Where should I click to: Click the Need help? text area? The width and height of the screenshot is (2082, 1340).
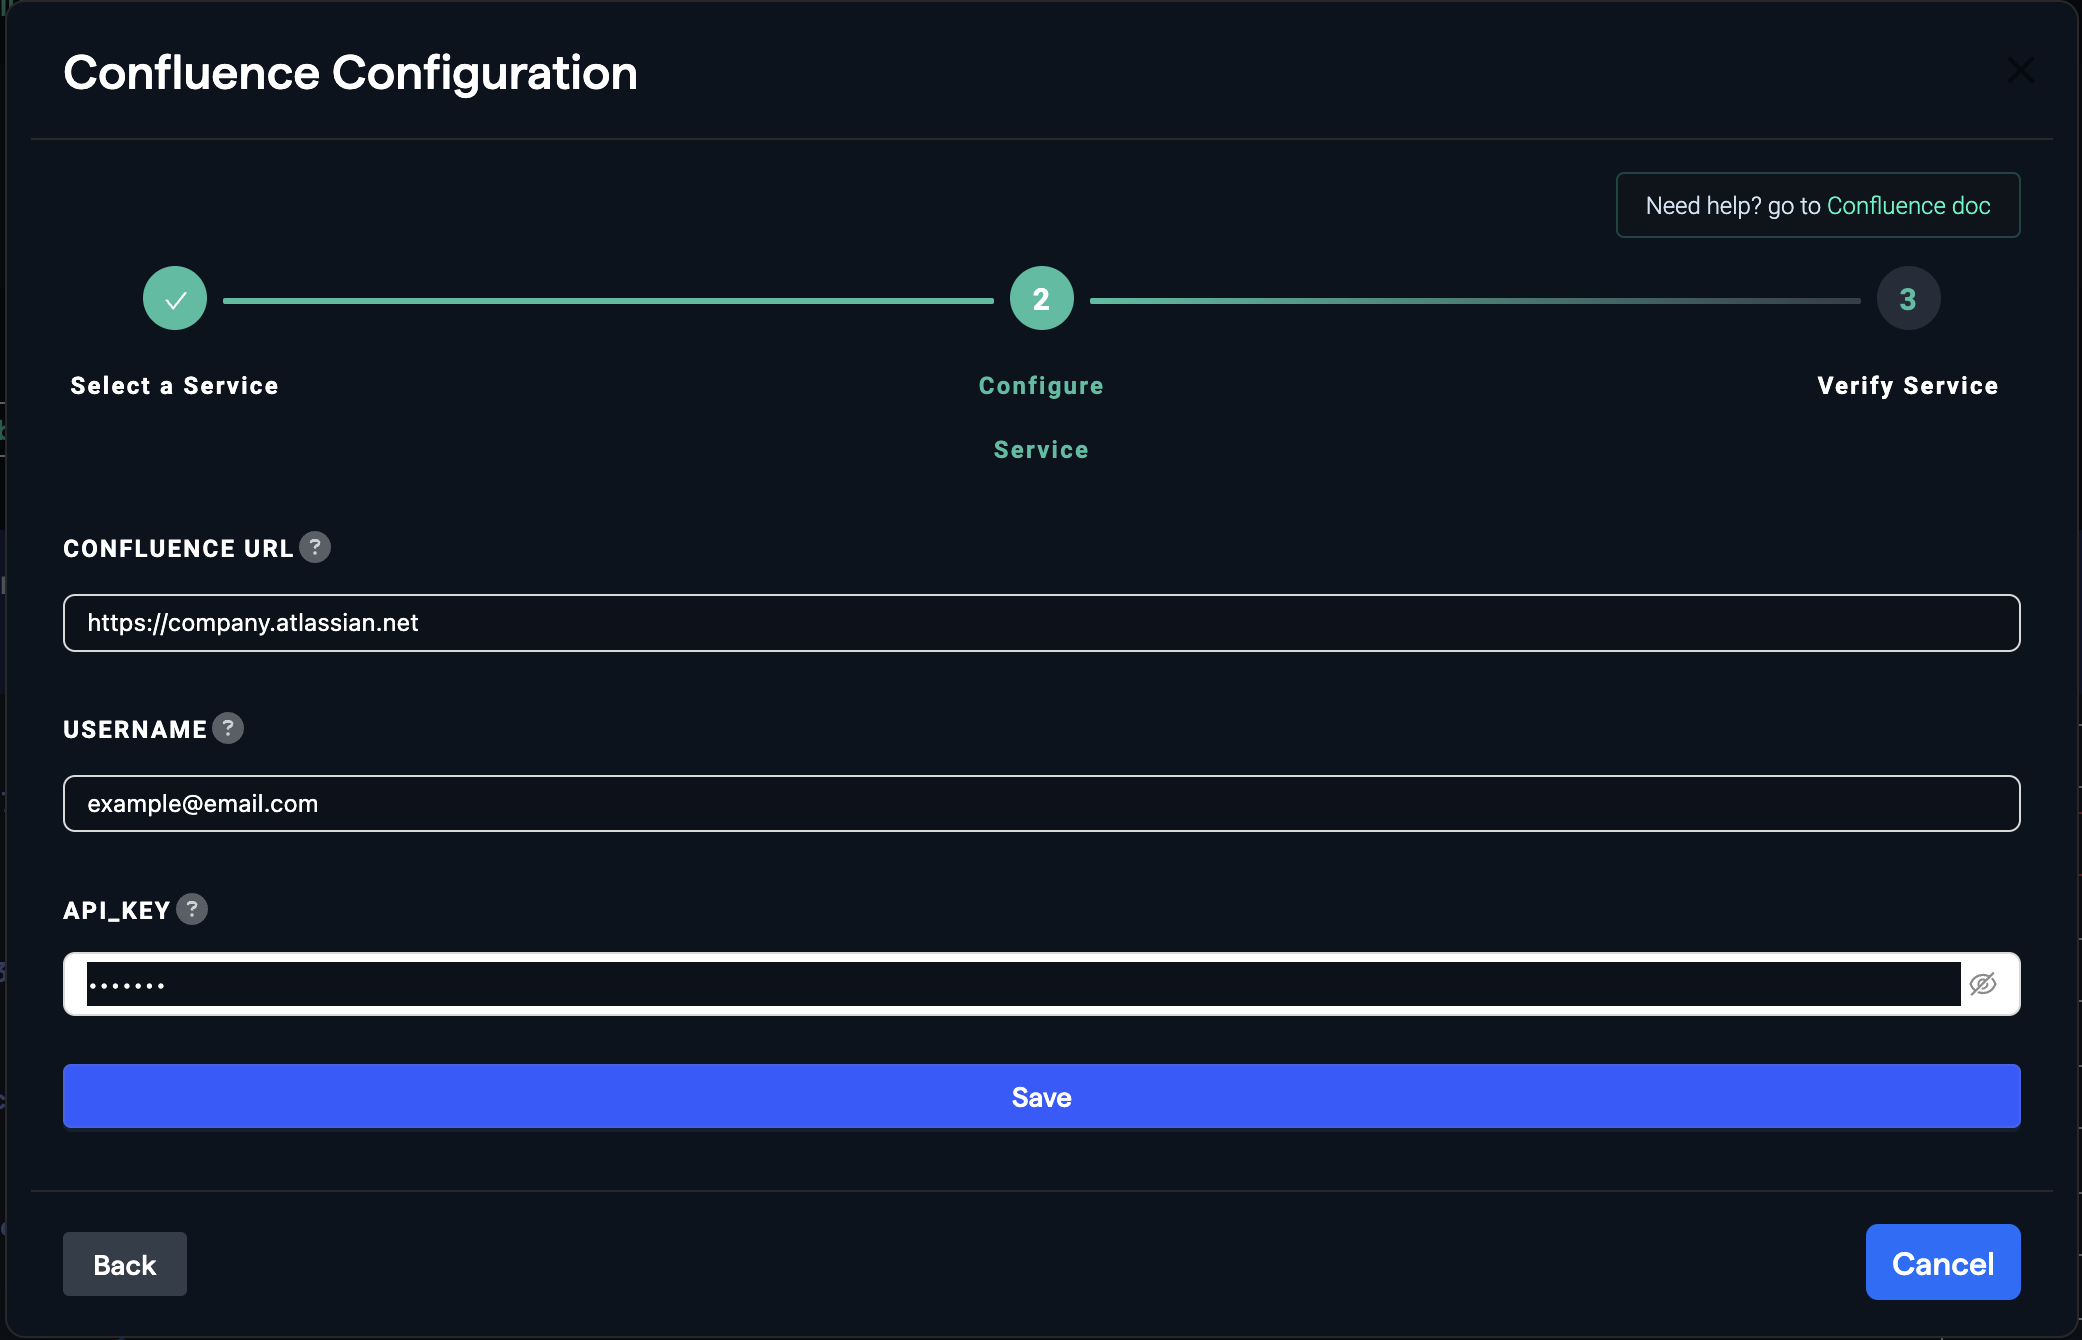pos(1818,205)
